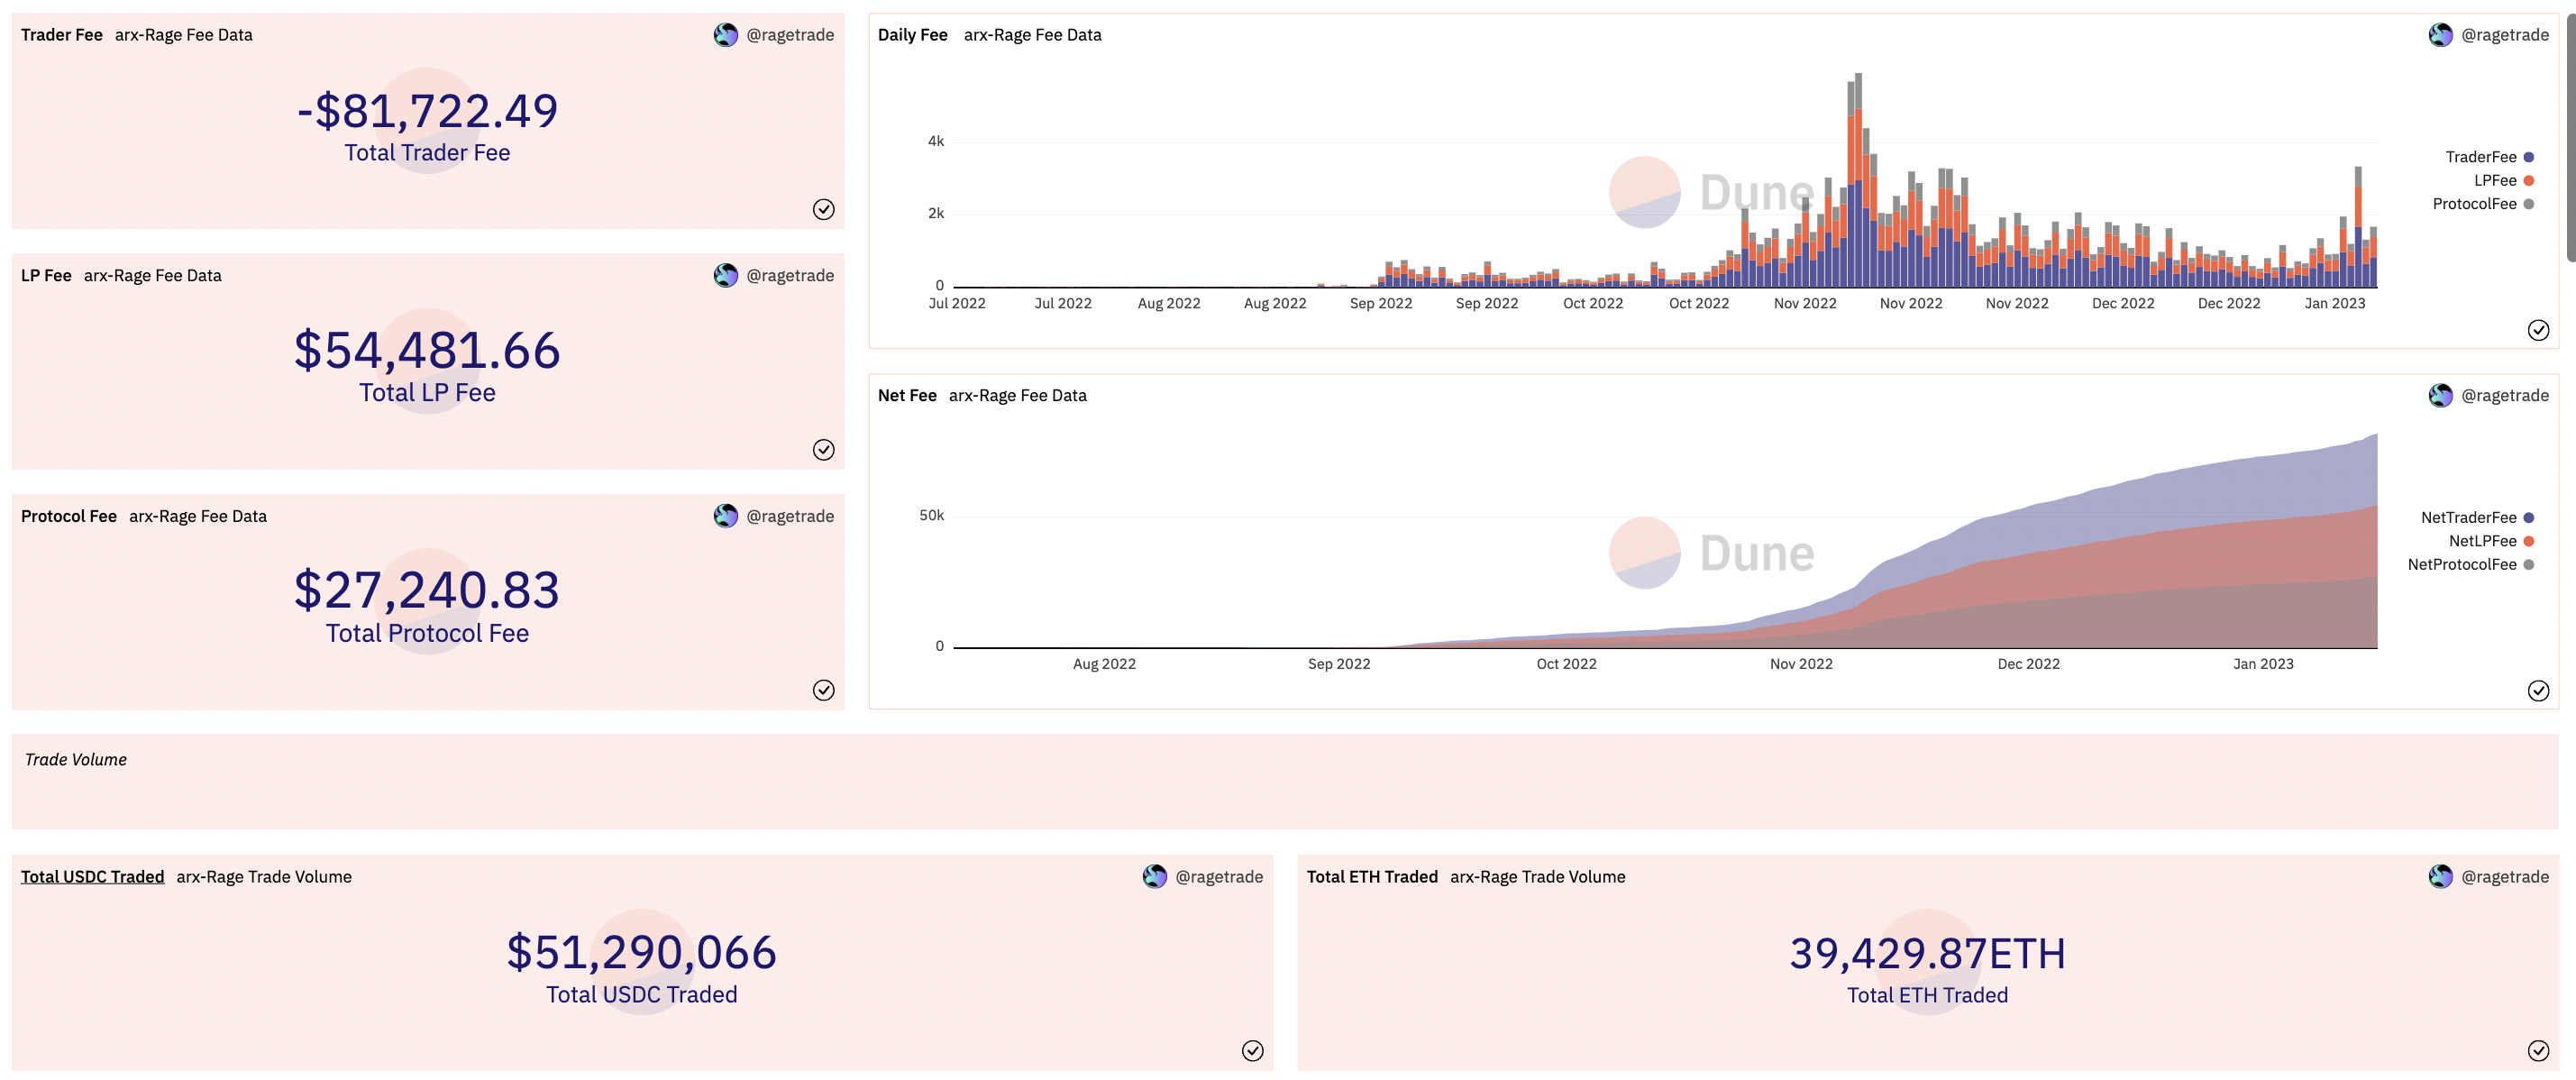Click the checkmark icon on Total USDC Traded card

click(x=1253, y=1051)
